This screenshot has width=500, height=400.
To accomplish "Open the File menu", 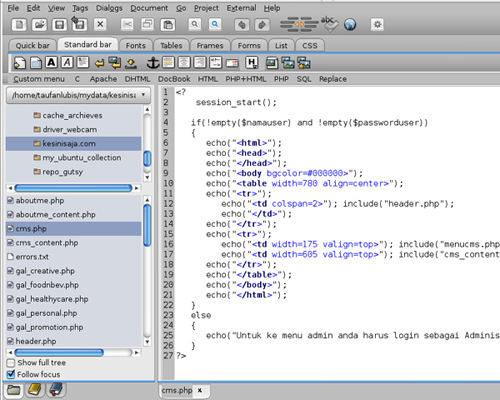I will pyautogui.click(x=13, y=8).
